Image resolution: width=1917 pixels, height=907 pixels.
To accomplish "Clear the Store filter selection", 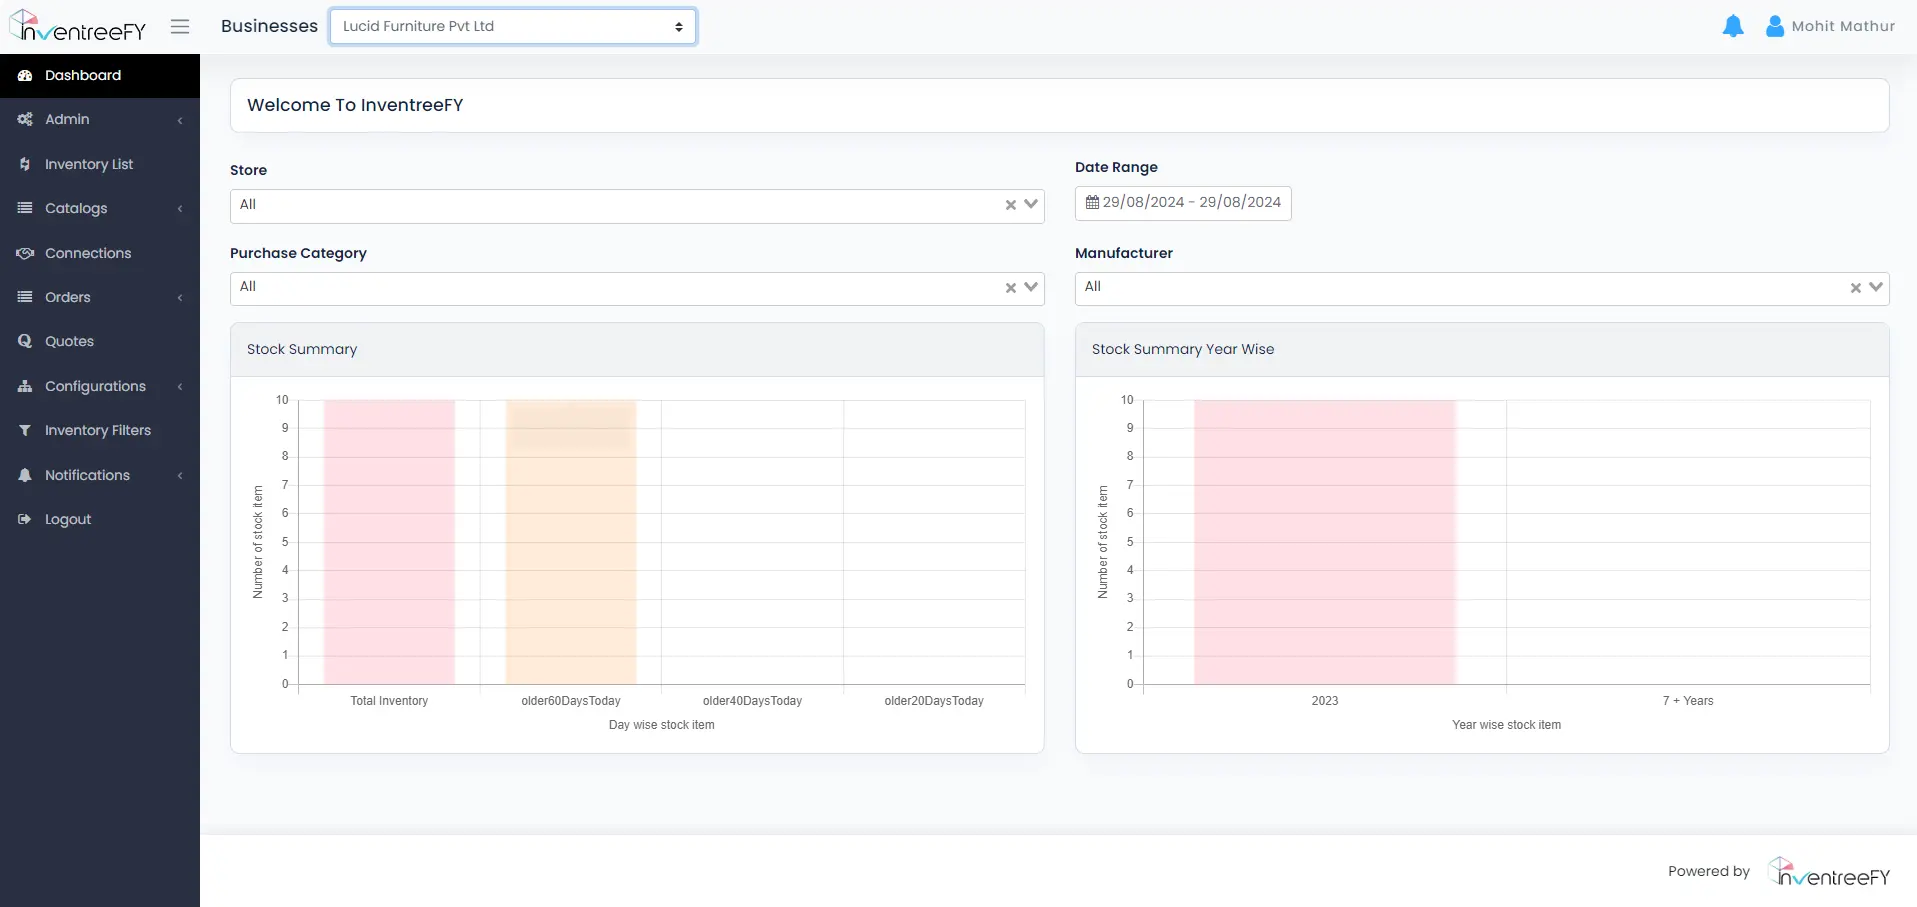I will (x=1010, y=205).
